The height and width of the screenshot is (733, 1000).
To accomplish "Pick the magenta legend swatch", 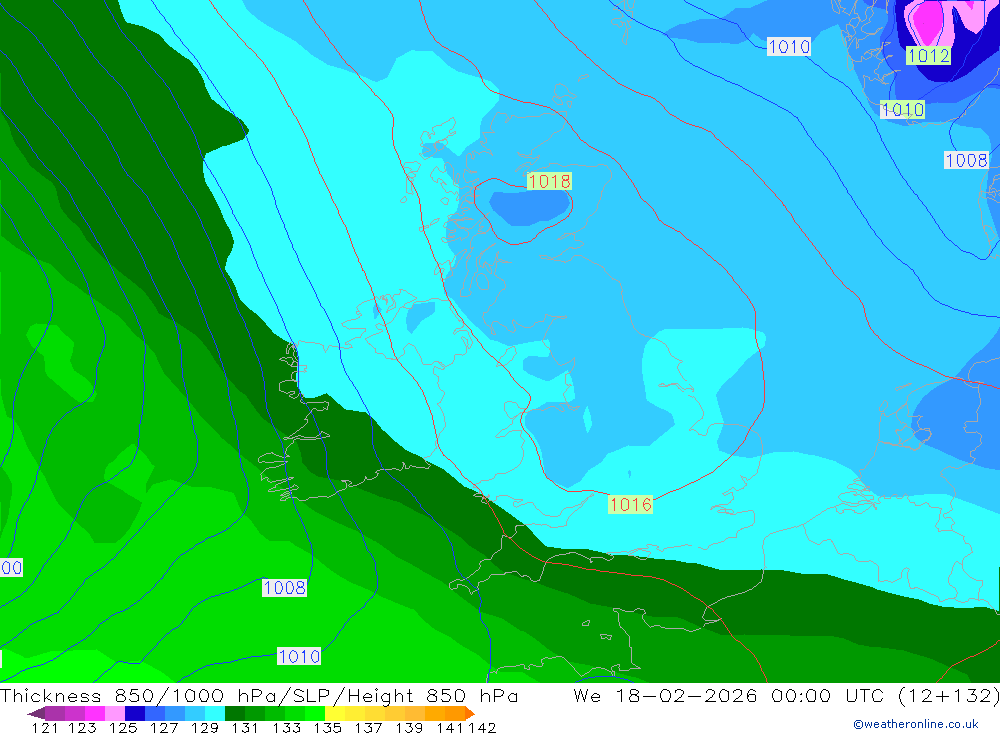I will point(93,713).
